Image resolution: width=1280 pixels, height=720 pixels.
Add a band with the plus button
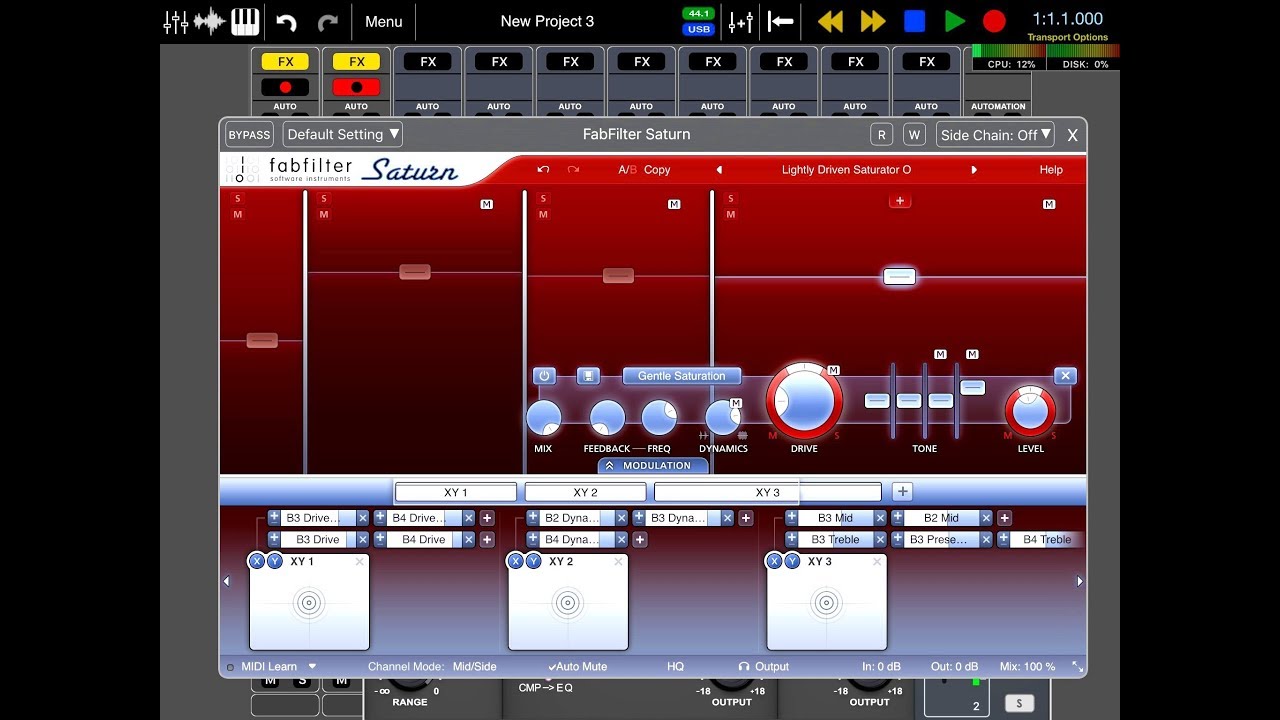899,201
